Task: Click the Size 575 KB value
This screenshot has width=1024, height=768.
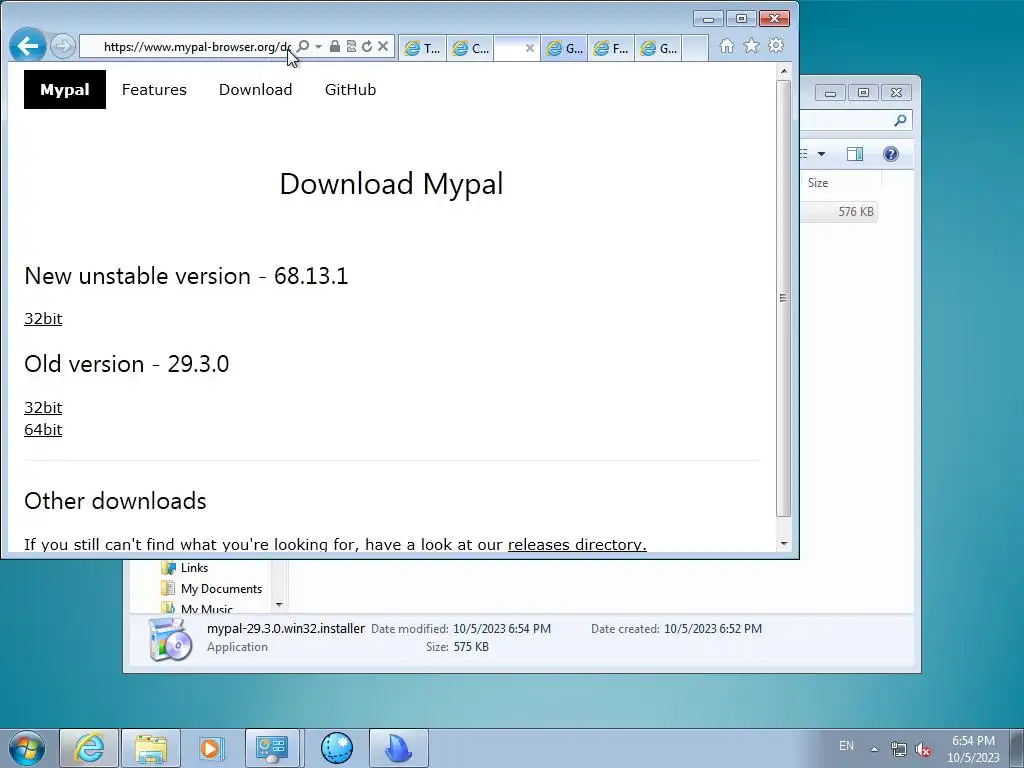Action: tap(471, 647)
